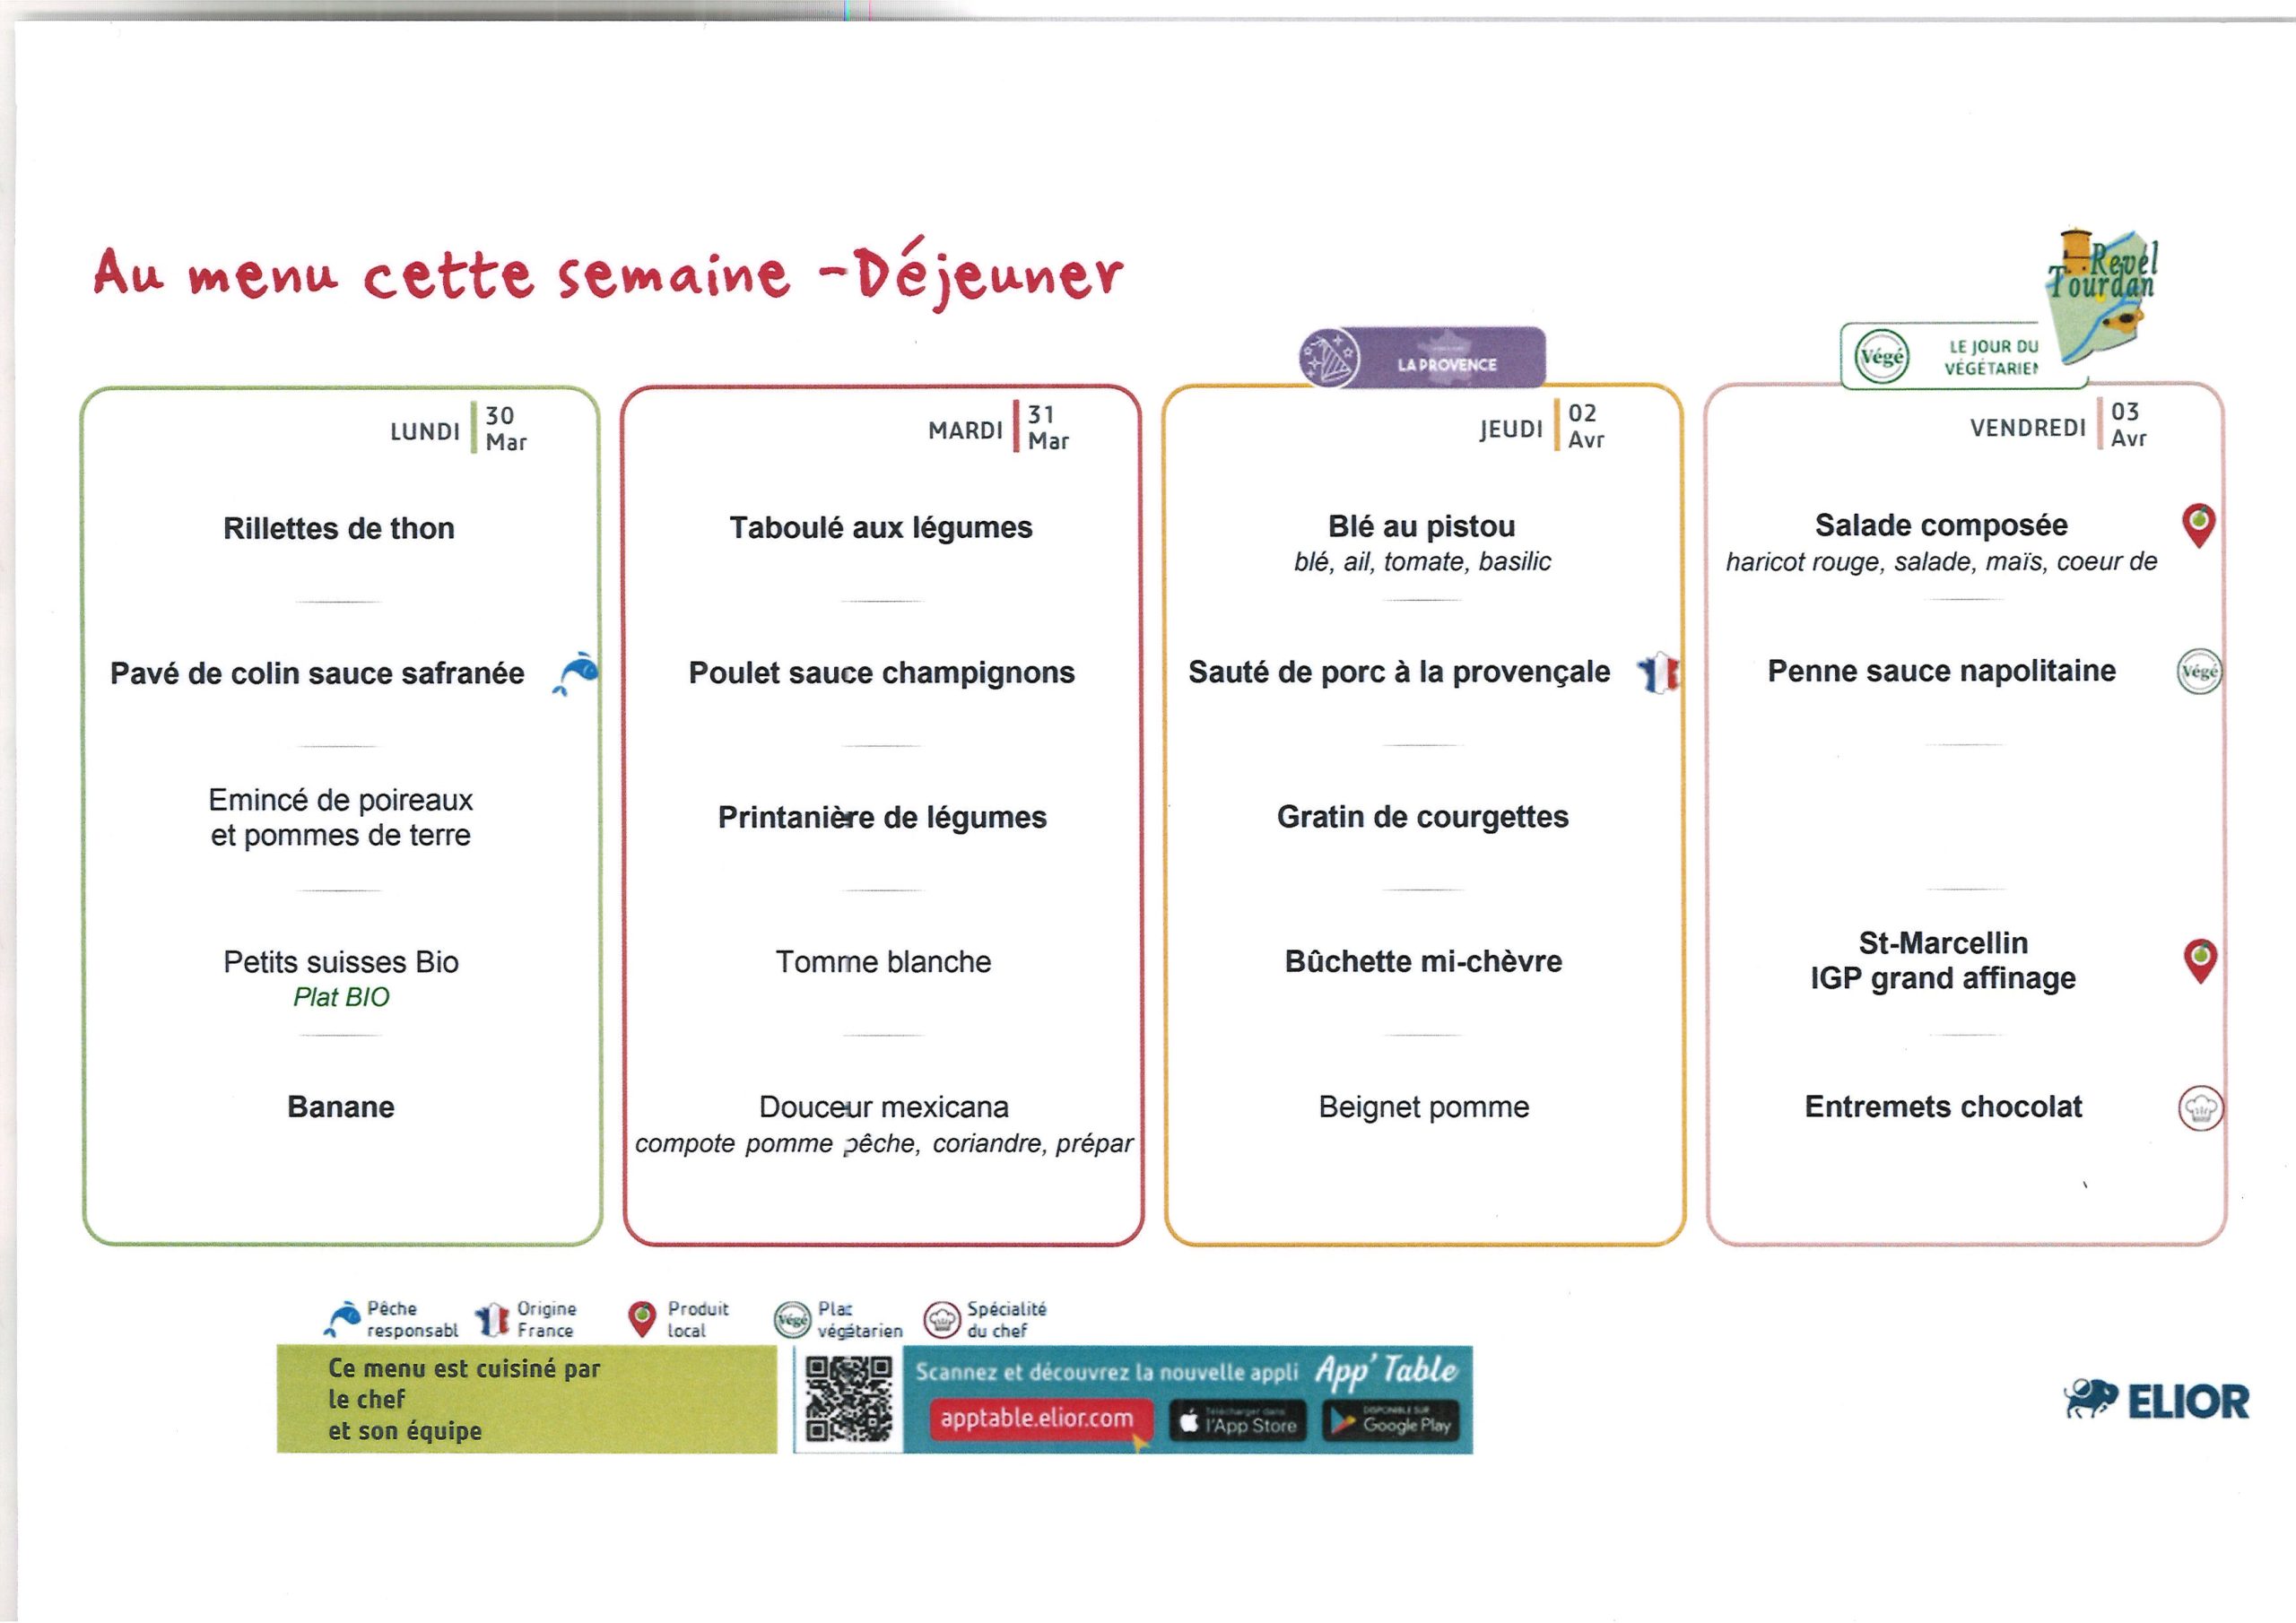Click the QR code image
This screenshot has width=2296, height=1623.
848,1398
